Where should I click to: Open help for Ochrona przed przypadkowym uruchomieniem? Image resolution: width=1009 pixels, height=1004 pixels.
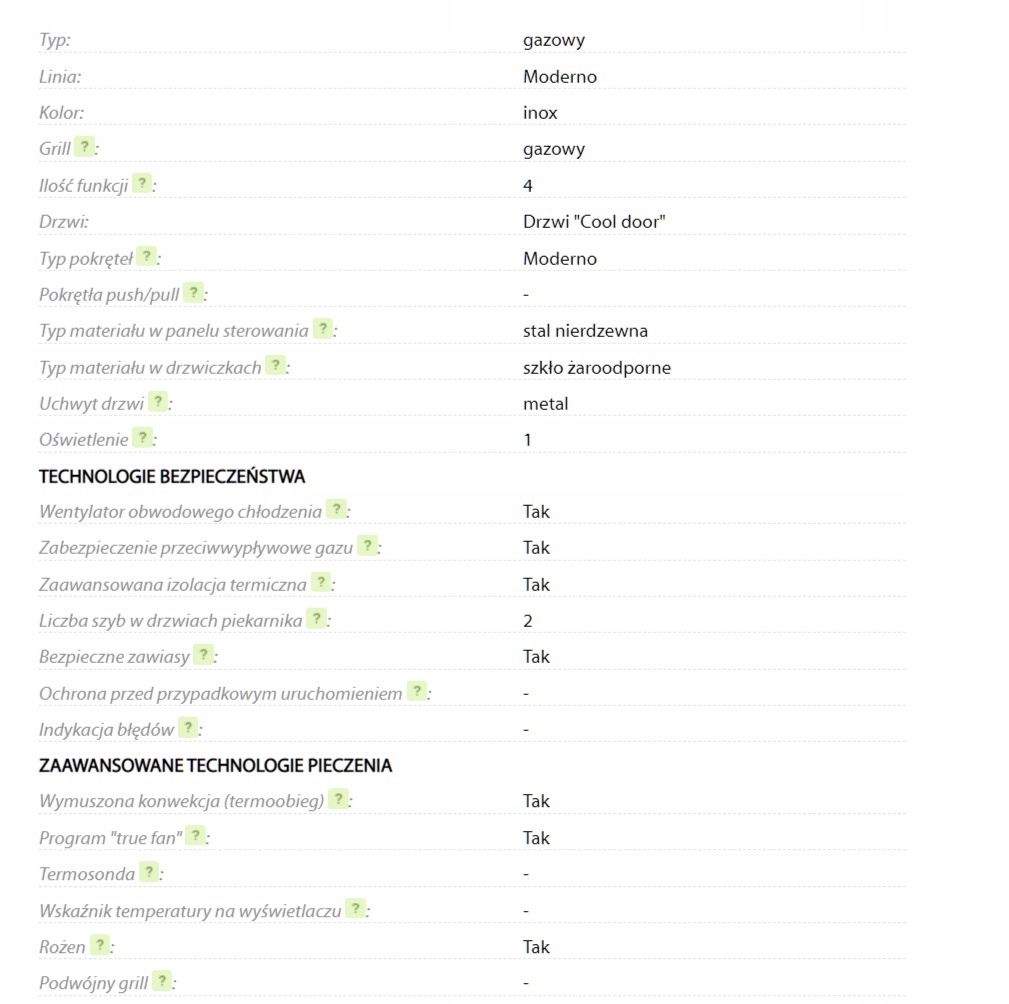416,692
